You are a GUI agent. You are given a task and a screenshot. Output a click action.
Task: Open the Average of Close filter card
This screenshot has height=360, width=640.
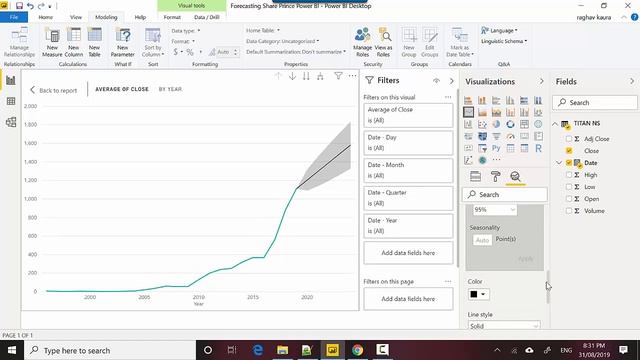(x=408, y=115)
